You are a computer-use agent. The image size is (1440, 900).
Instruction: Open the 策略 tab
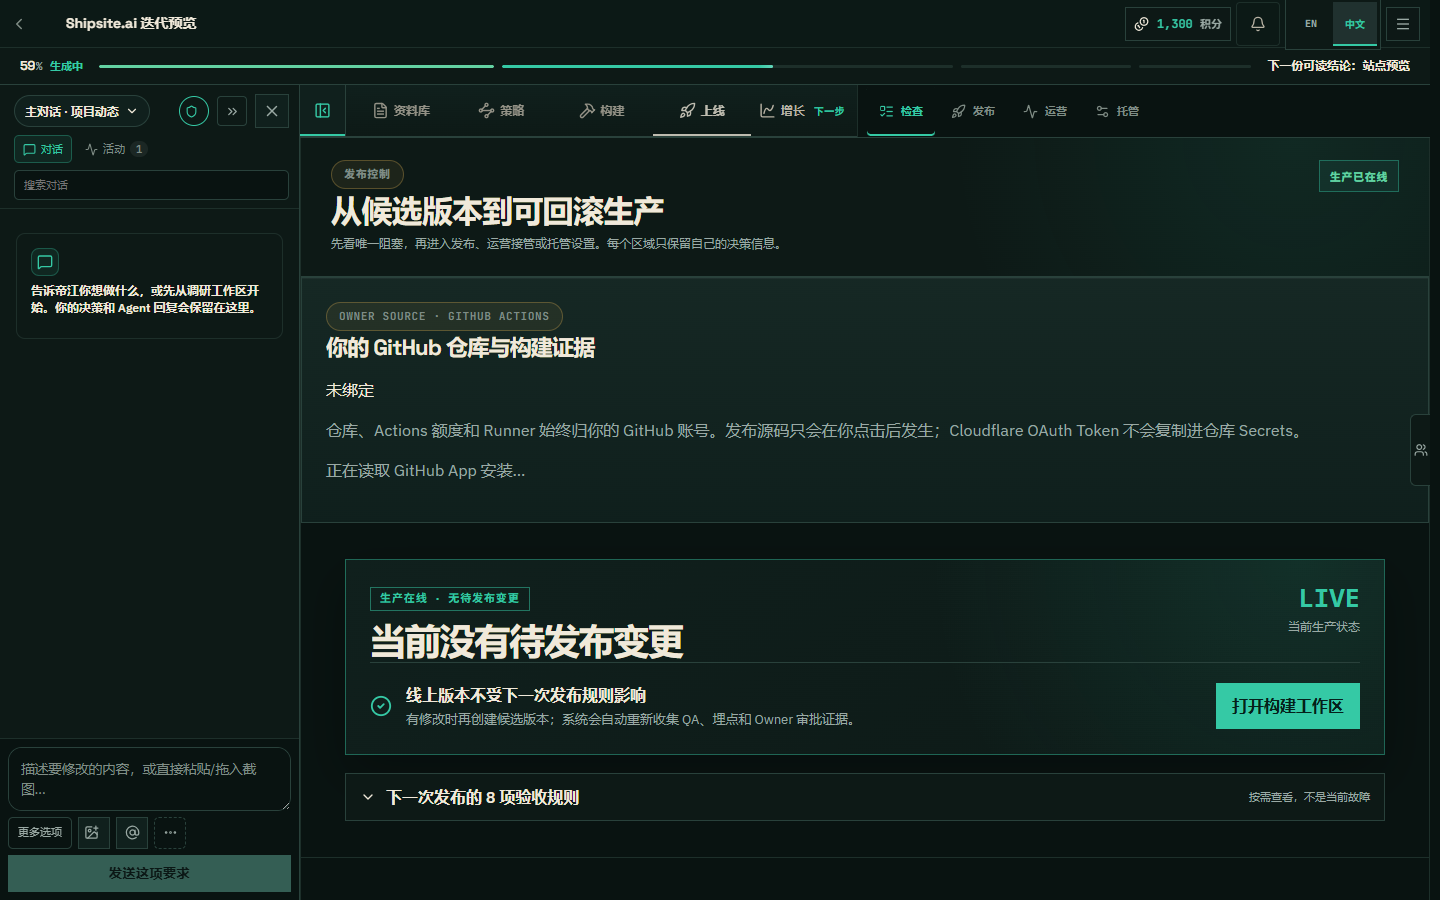[x=502, y=111]
